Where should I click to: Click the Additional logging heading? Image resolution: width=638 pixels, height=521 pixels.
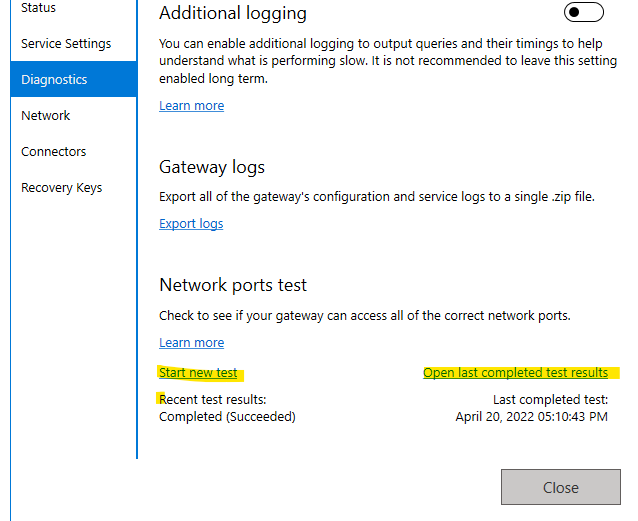pos(233,13)
